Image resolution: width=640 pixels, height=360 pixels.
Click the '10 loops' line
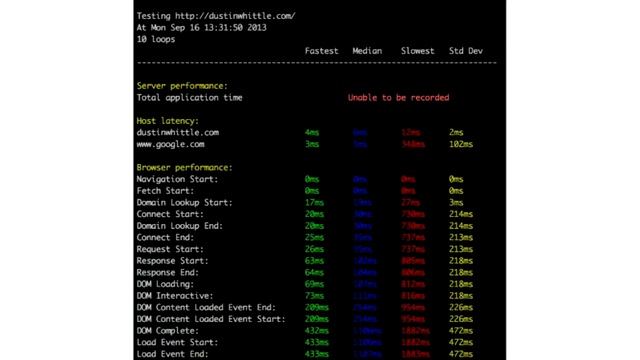(x=156, y=39)
